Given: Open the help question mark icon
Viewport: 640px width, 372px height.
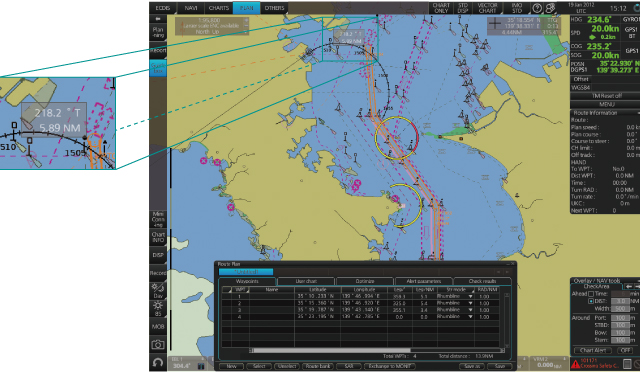Looking at the screenshot, I should tap(537, 8).
